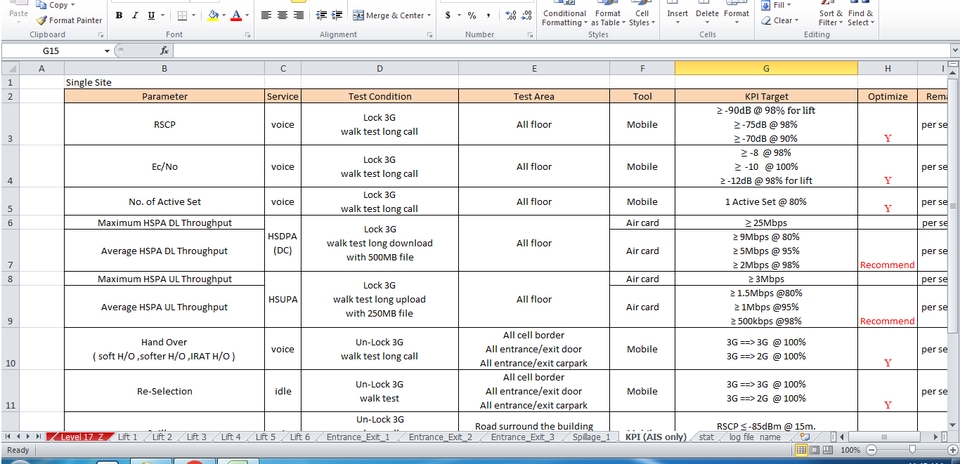Switch to Lift 4 sheet tab
Image resolution: width=960 pixels, height=464 pixels.
[231, 436]
